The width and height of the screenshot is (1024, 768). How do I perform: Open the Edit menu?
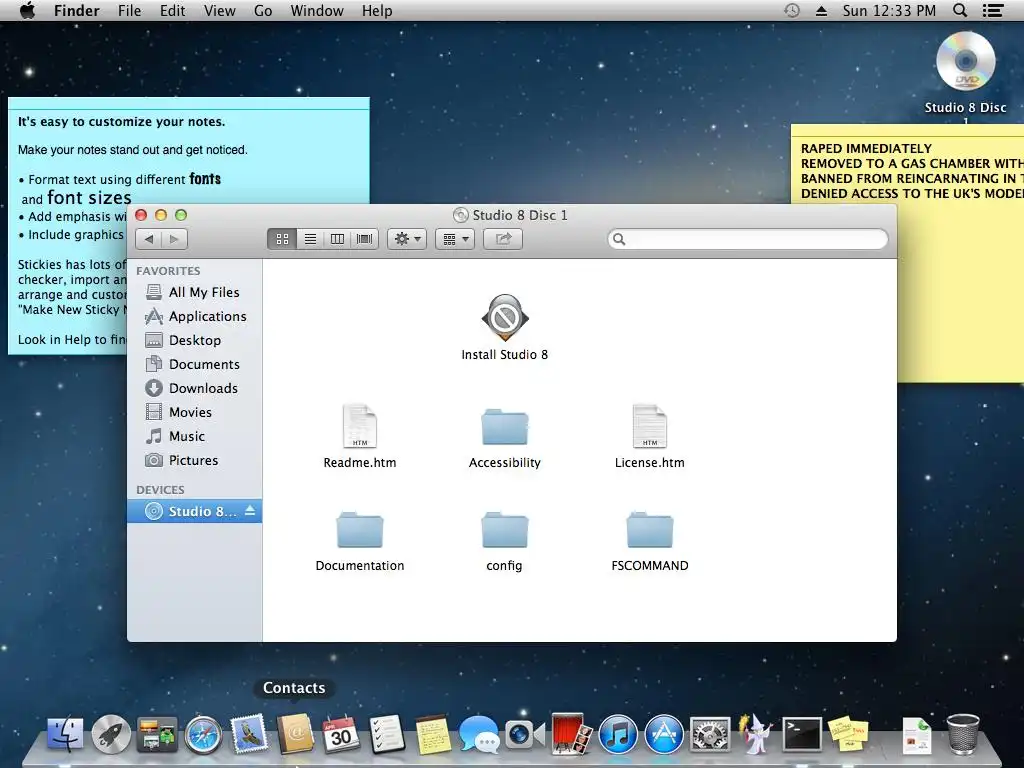(x=172, y=11)
